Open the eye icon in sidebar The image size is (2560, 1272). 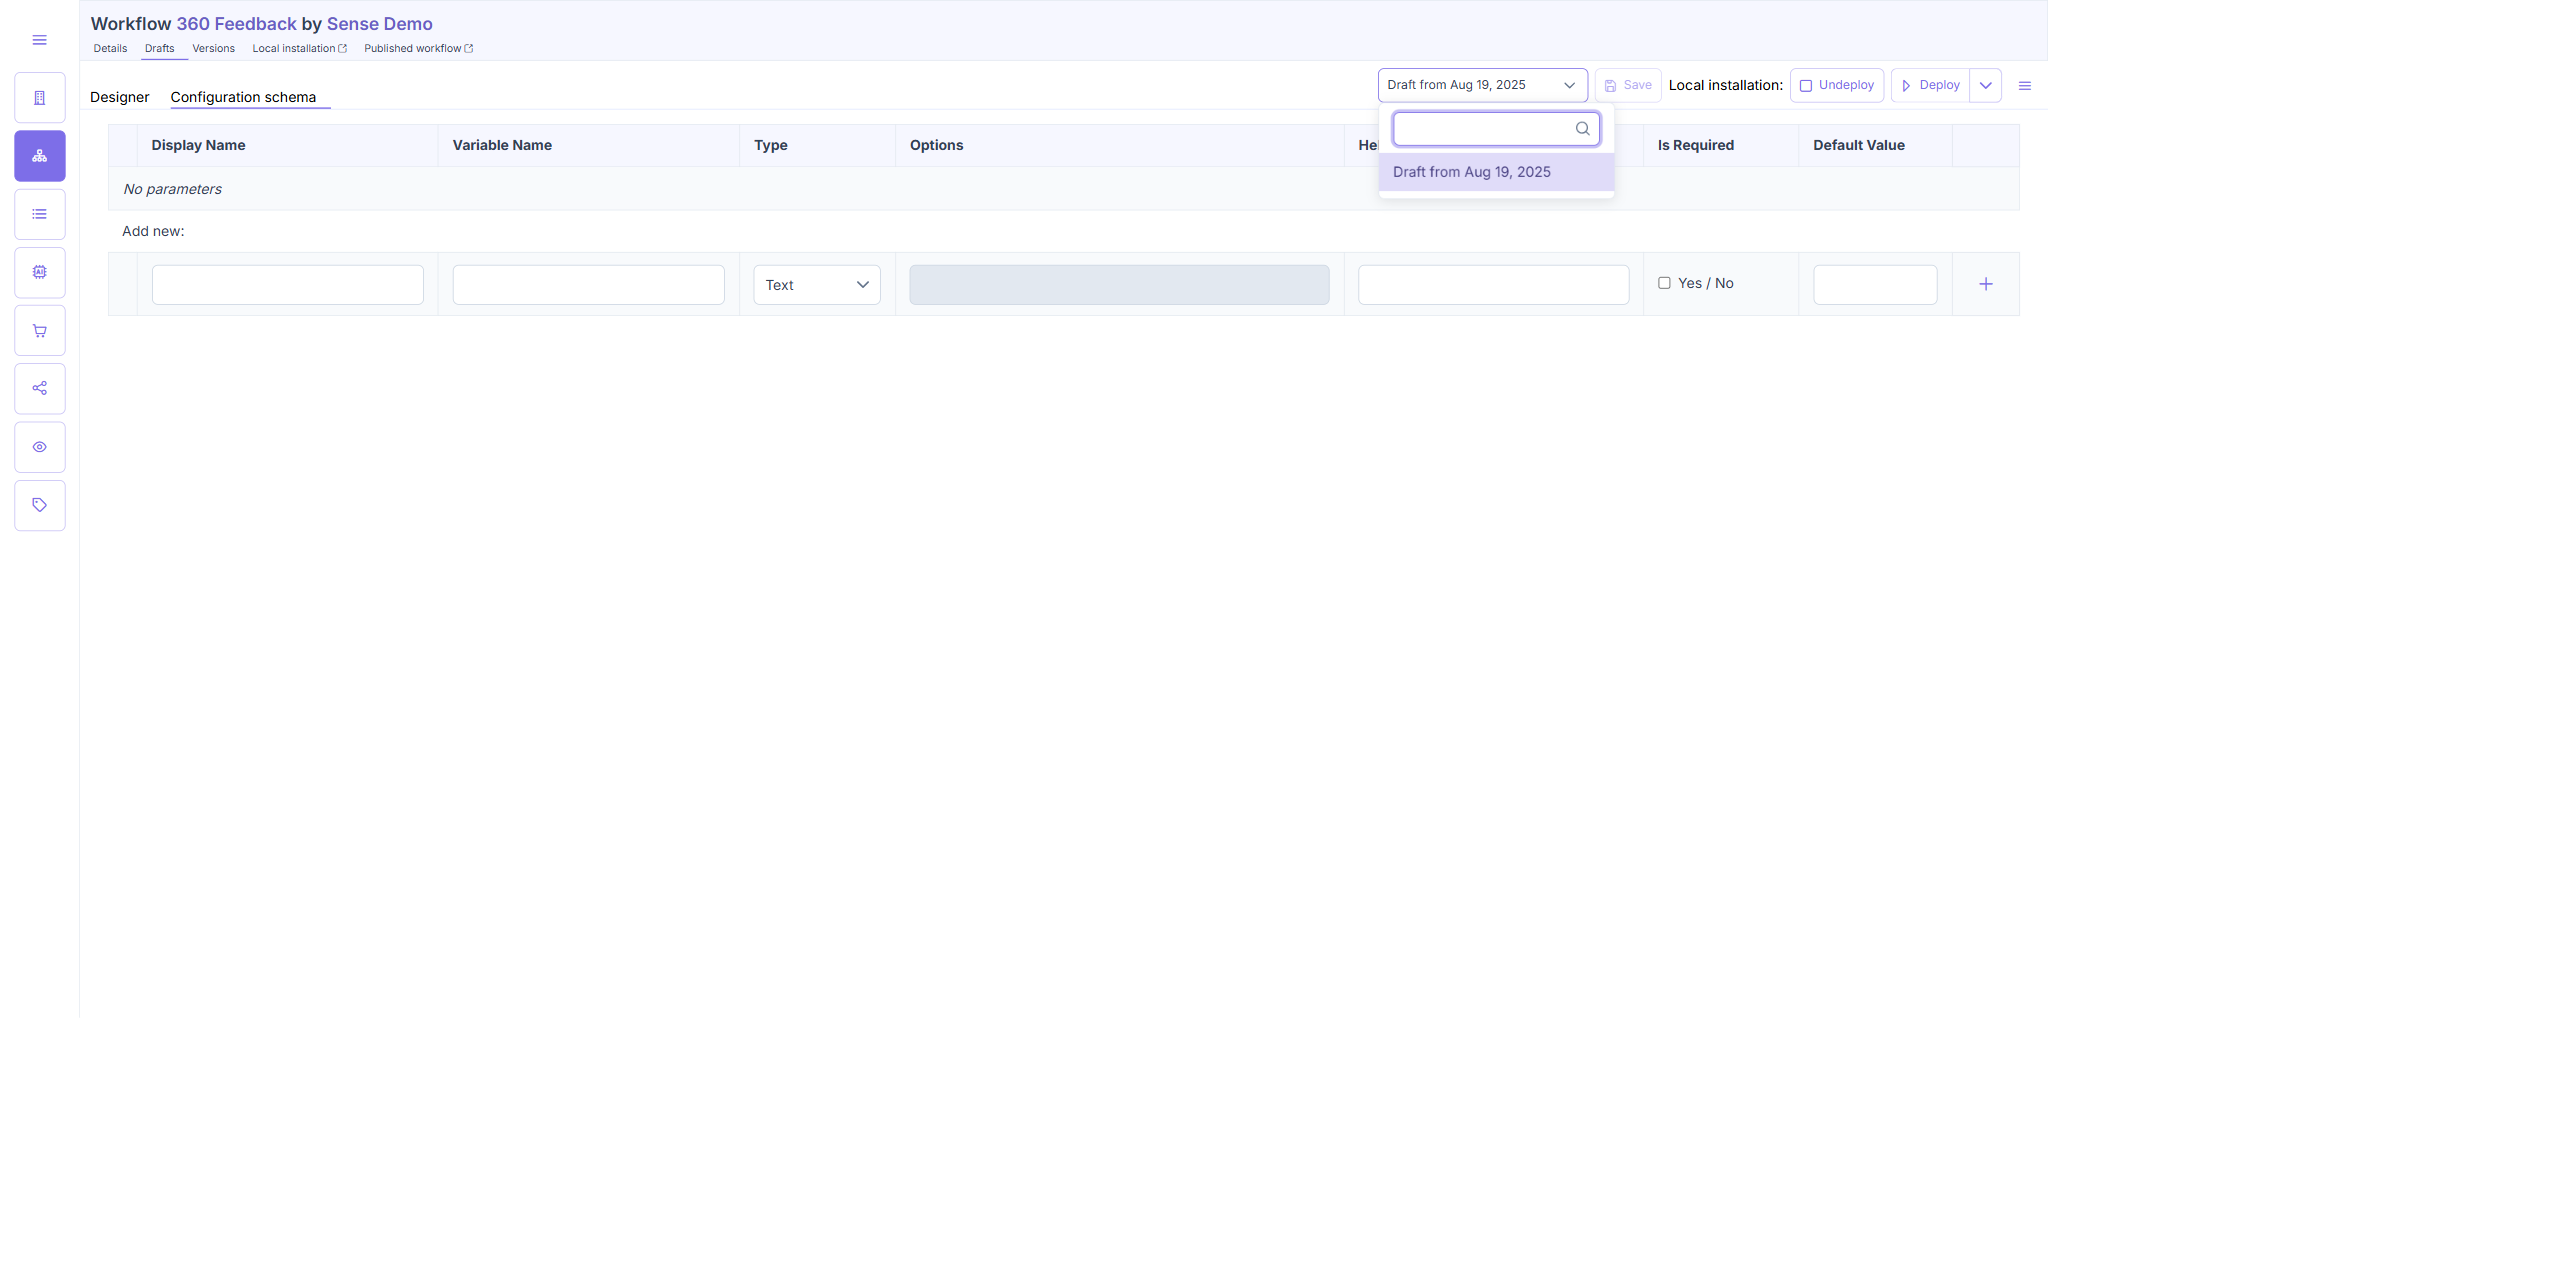click(40, 447)
